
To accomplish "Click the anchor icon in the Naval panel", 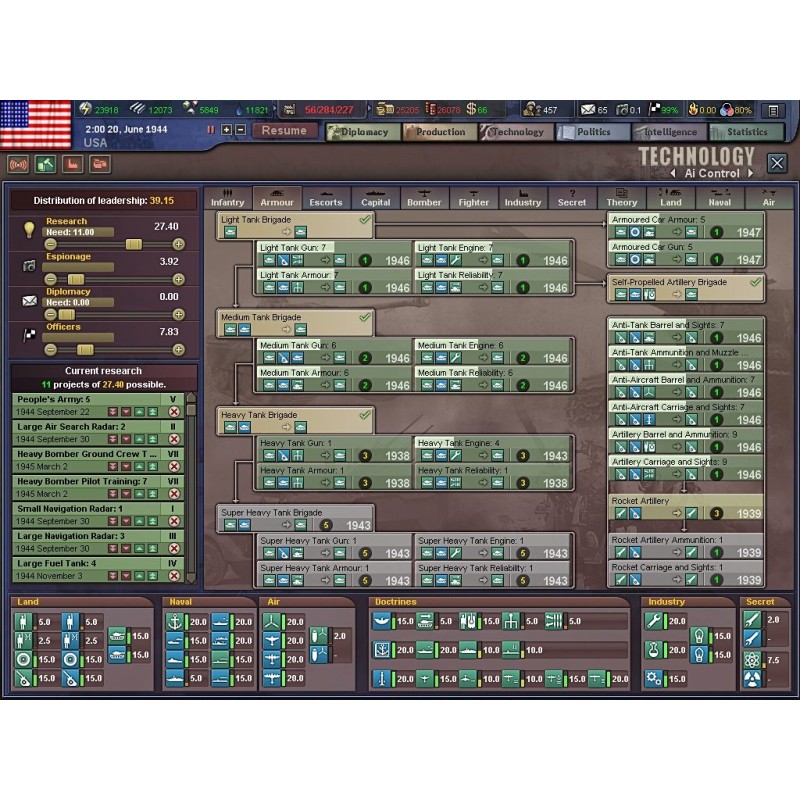I will (x=173, y=621).
